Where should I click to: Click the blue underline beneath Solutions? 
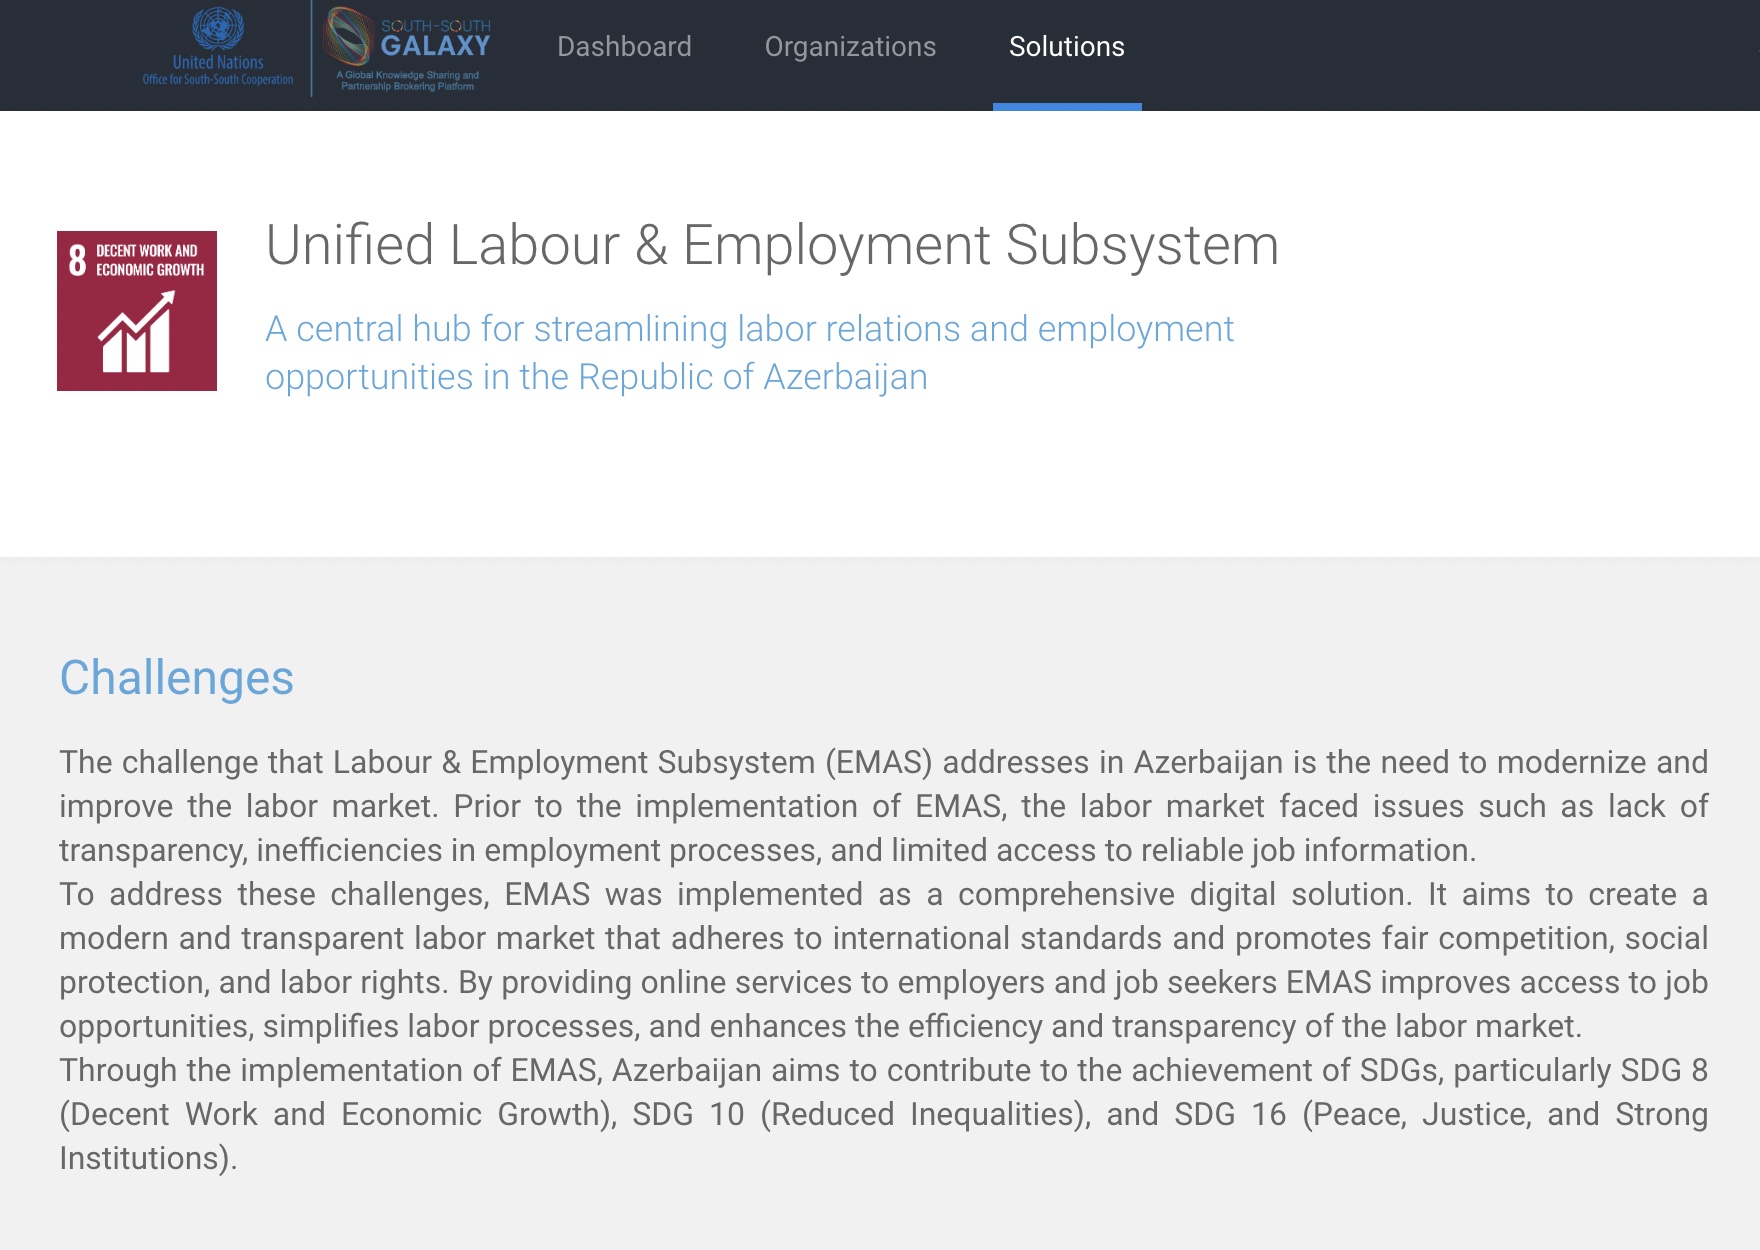pyautogui.click(x=1067, y=107)
